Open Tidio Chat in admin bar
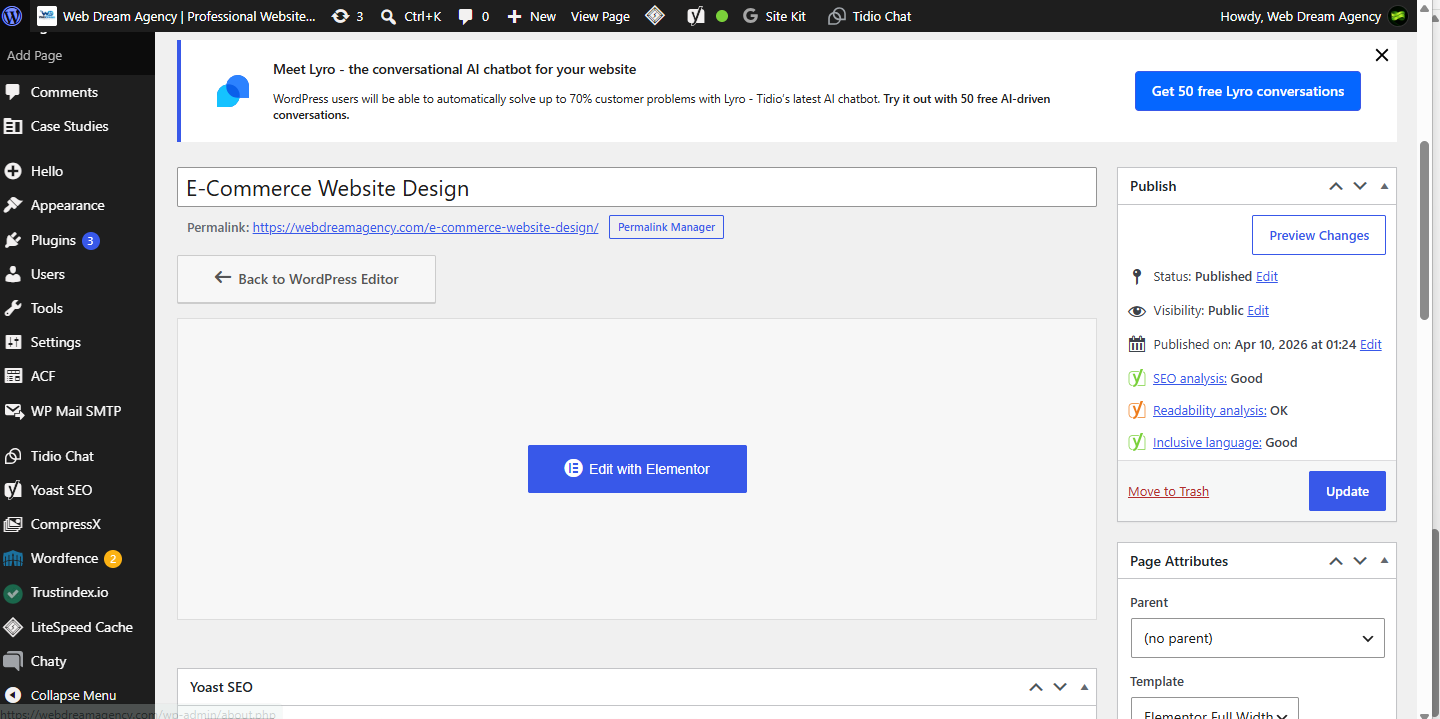The width and height of the screenshot is (1440, 719). click(x=870, y=16)
